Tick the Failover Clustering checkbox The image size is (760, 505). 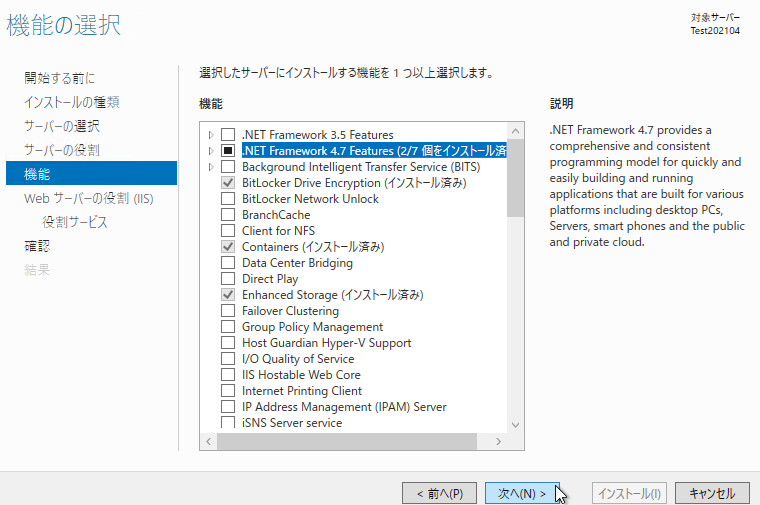coord(228,310)
